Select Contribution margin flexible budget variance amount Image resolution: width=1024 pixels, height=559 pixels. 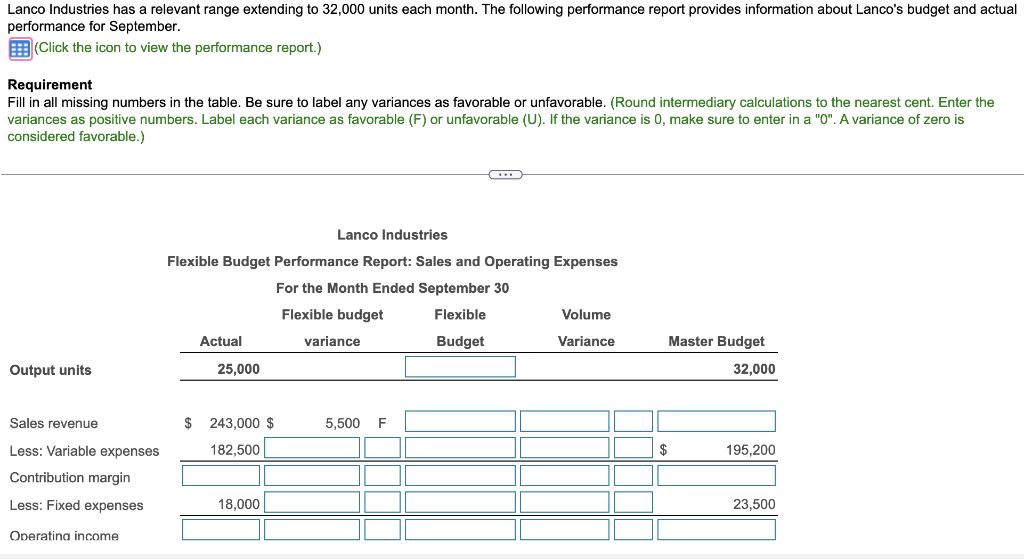pos(312,475)
